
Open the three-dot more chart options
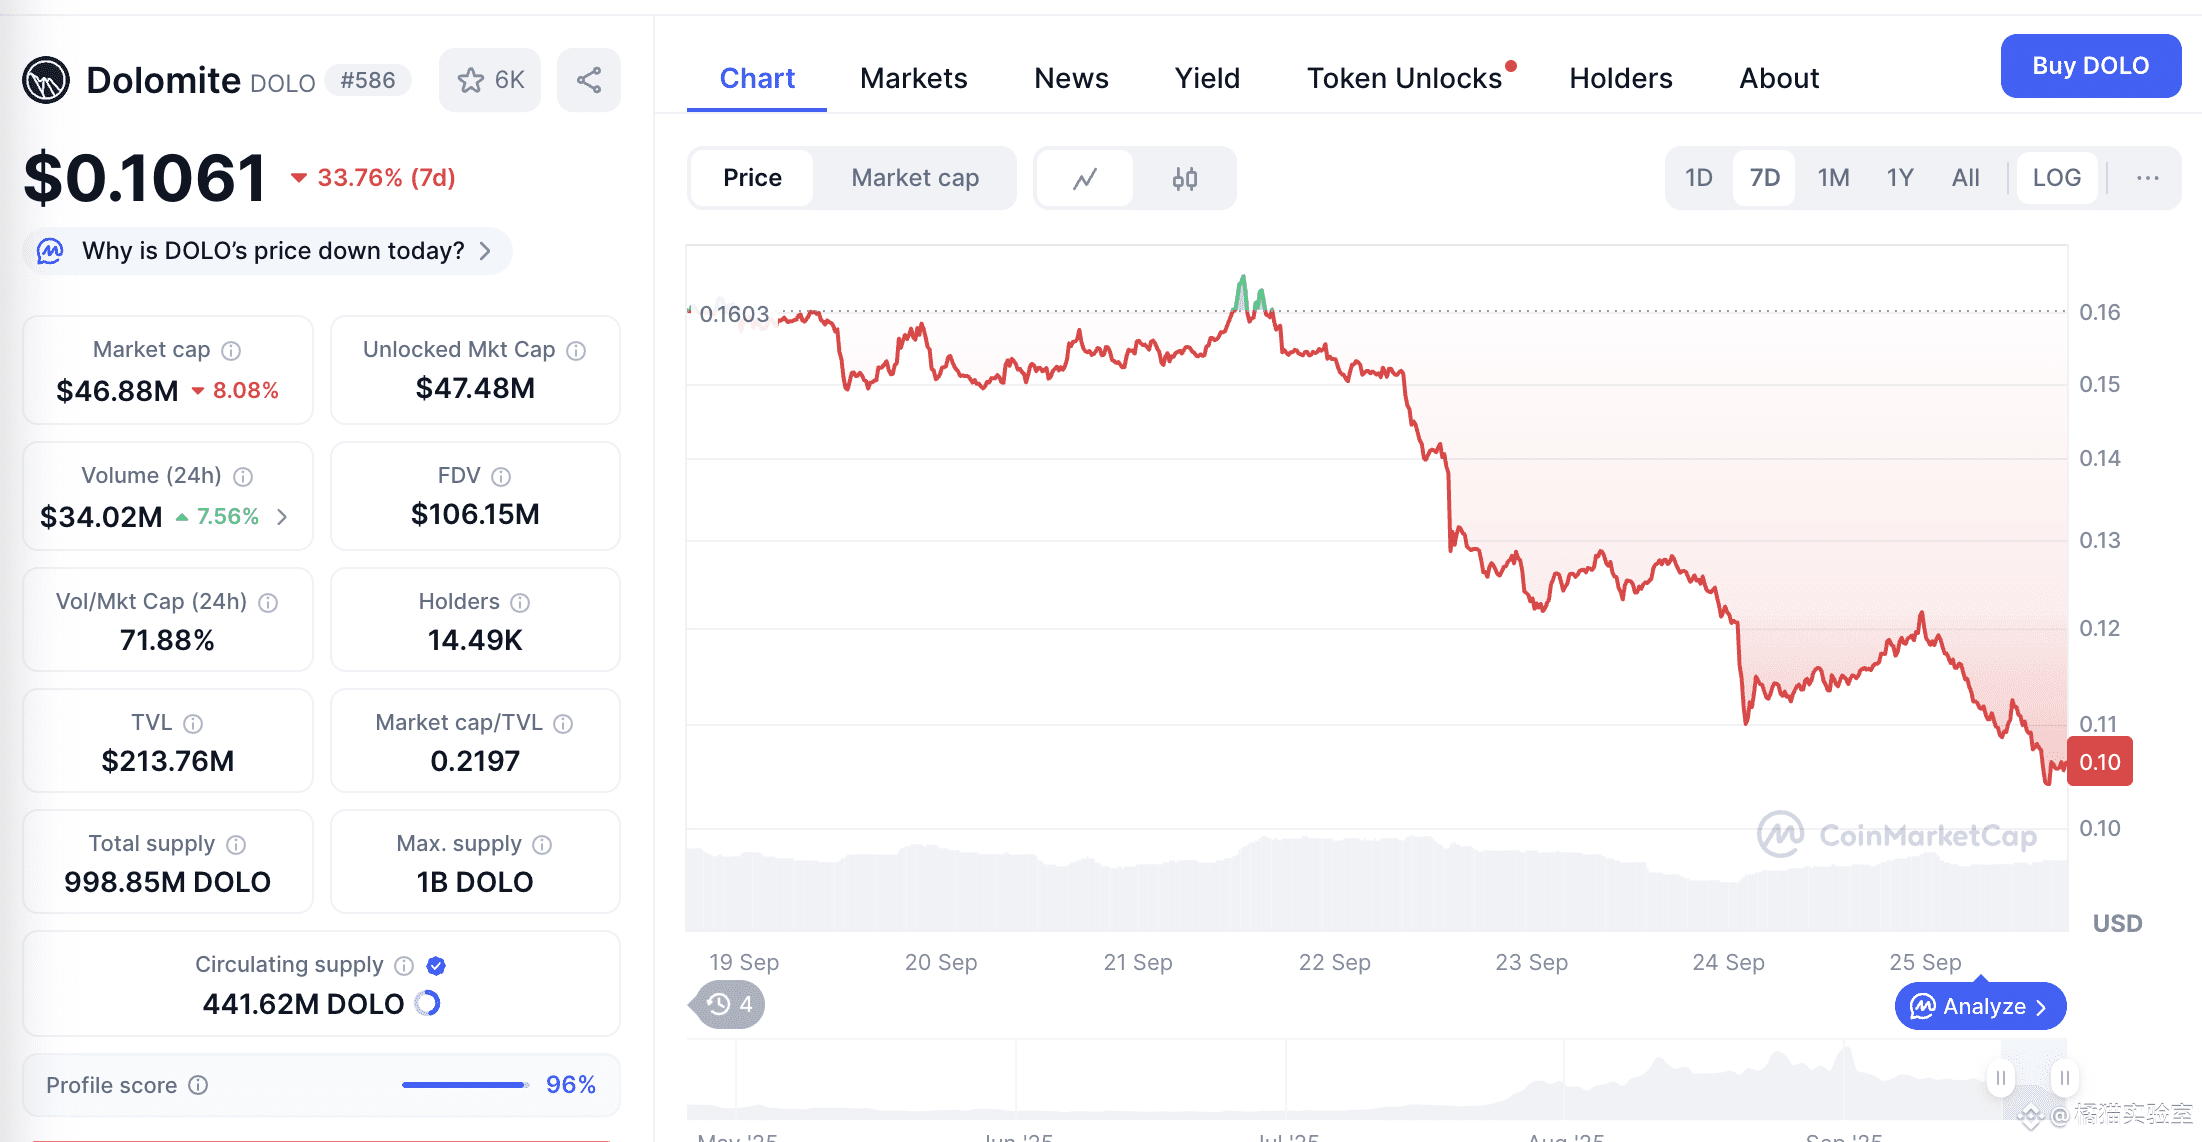[x=2147, y=178]
